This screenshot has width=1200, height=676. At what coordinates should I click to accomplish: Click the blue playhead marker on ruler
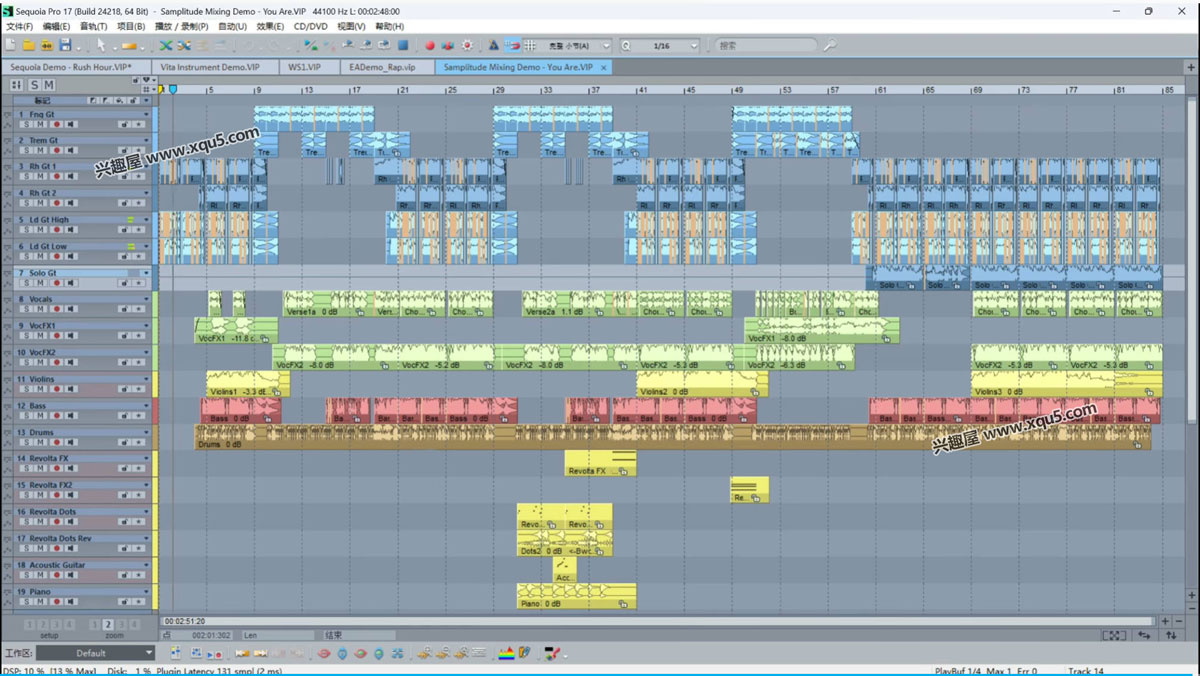tap(172, 90)
